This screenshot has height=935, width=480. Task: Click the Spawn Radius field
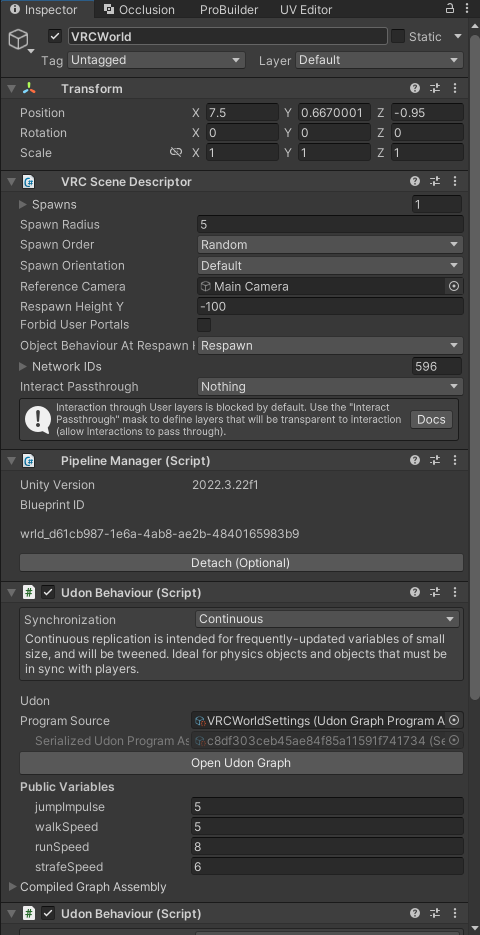[330, 225]
